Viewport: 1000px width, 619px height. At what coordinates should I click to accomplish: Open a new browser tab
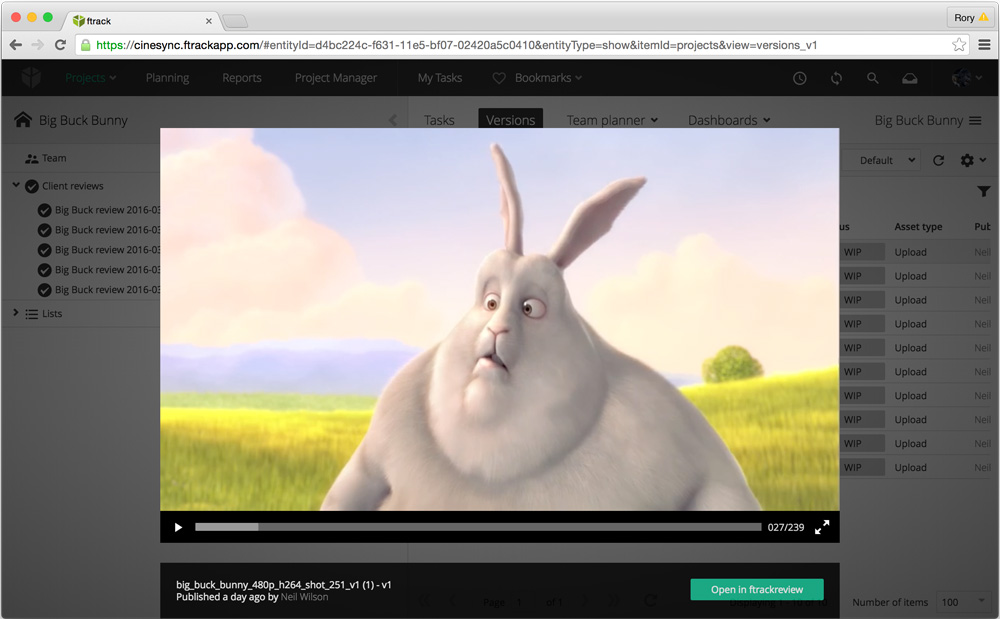pyautogui.click(x=235, y=22)
